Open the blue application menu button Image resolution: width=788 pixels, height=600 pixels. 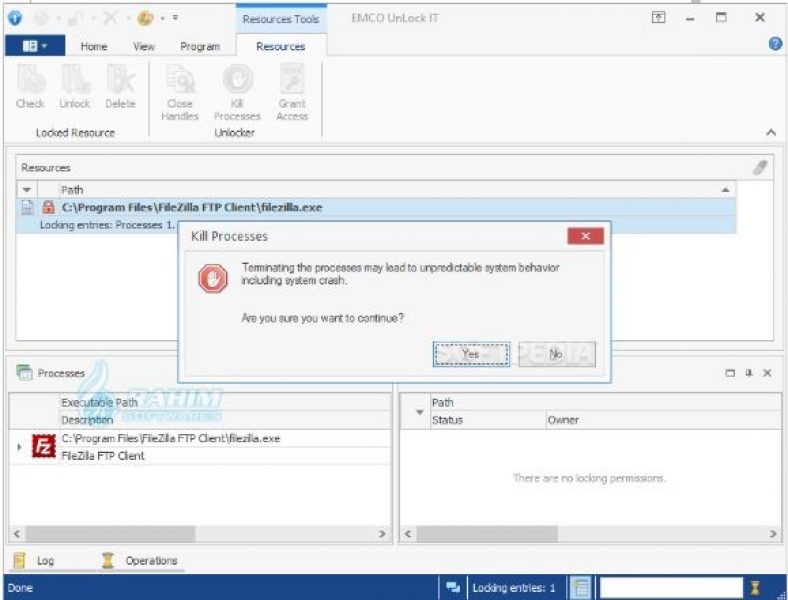[35, 46]
